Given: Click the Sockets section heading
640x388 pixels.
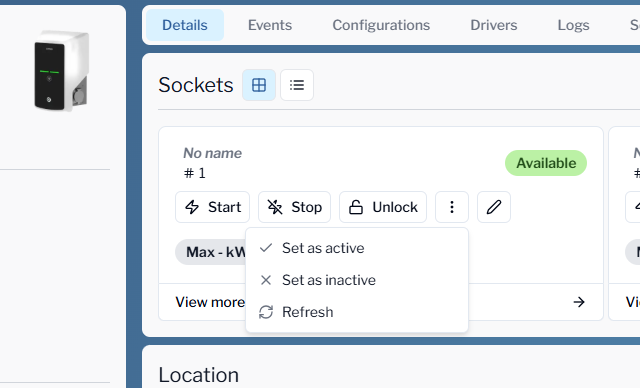Looking at the screenshot, I should coord(196,85).
